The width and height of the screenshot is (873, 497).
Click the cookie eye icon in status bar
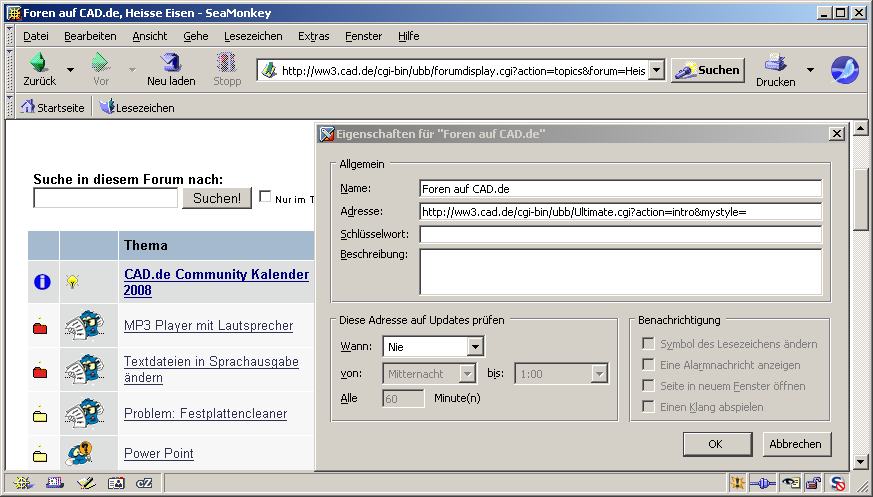click(791, 483)
